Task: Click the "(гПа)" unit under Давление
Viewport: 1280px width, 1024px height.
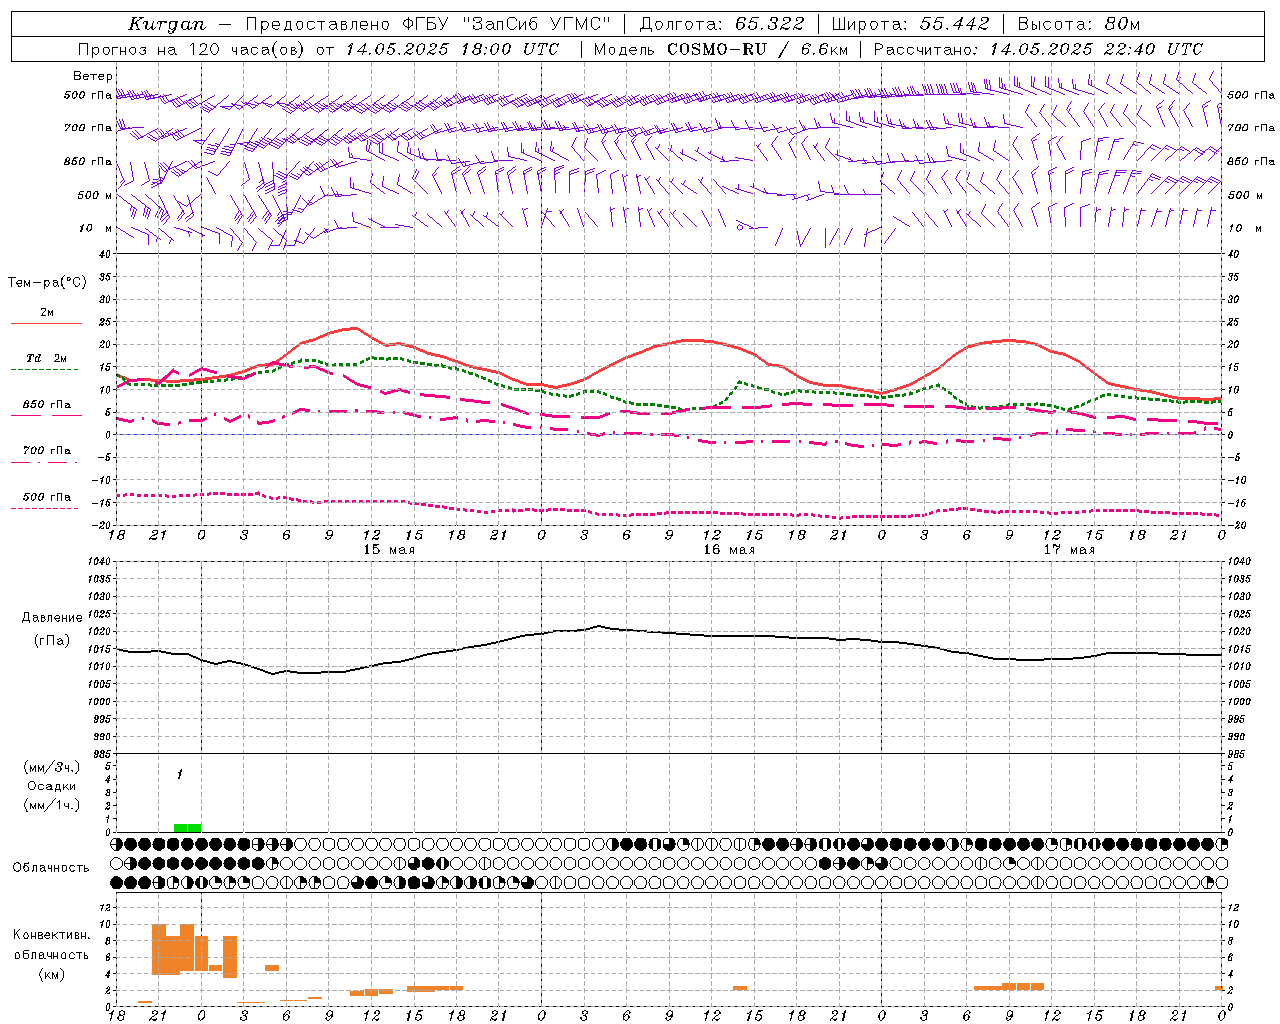Action: point(51,641)
